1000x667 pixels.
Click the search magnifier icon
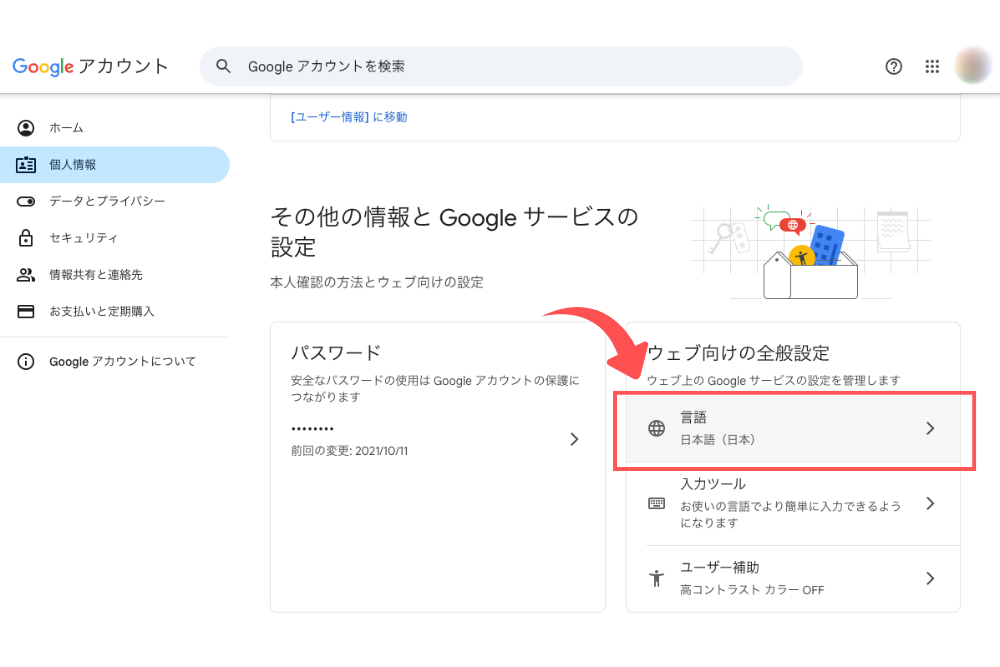(225, 66)
